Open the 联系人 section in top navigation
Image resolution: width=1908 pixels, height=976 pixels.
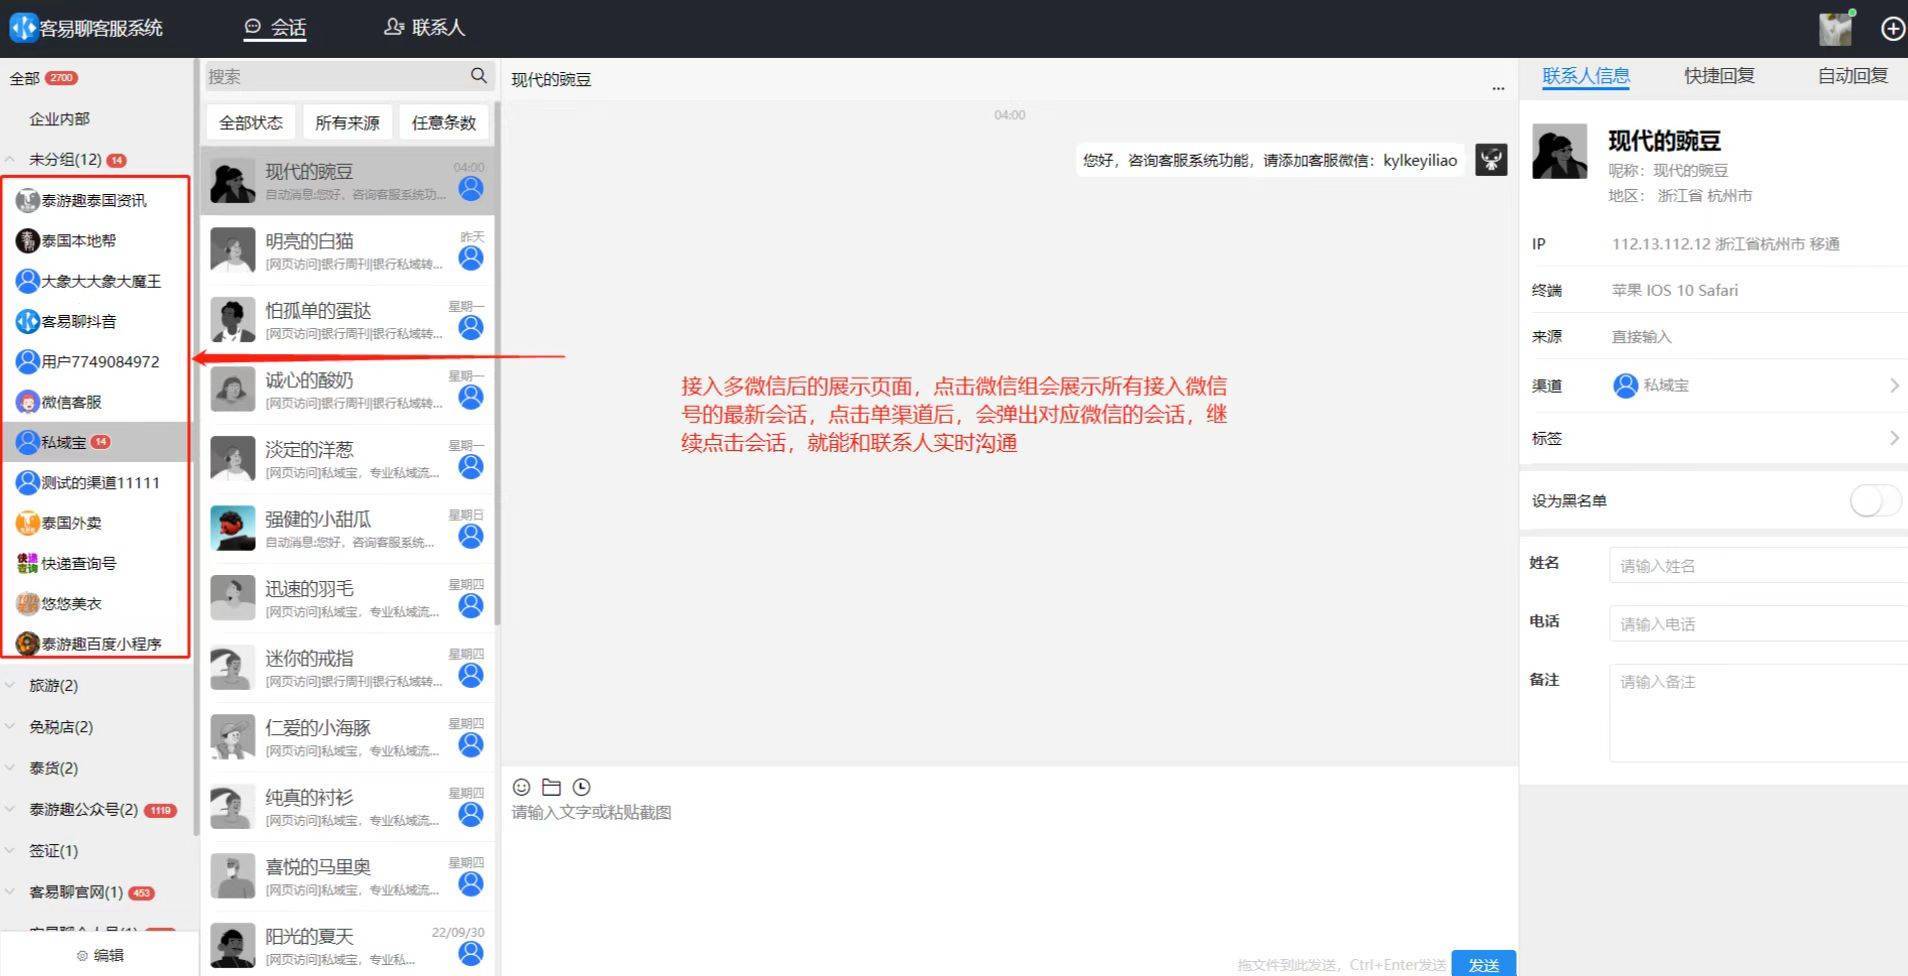(424, 27)
